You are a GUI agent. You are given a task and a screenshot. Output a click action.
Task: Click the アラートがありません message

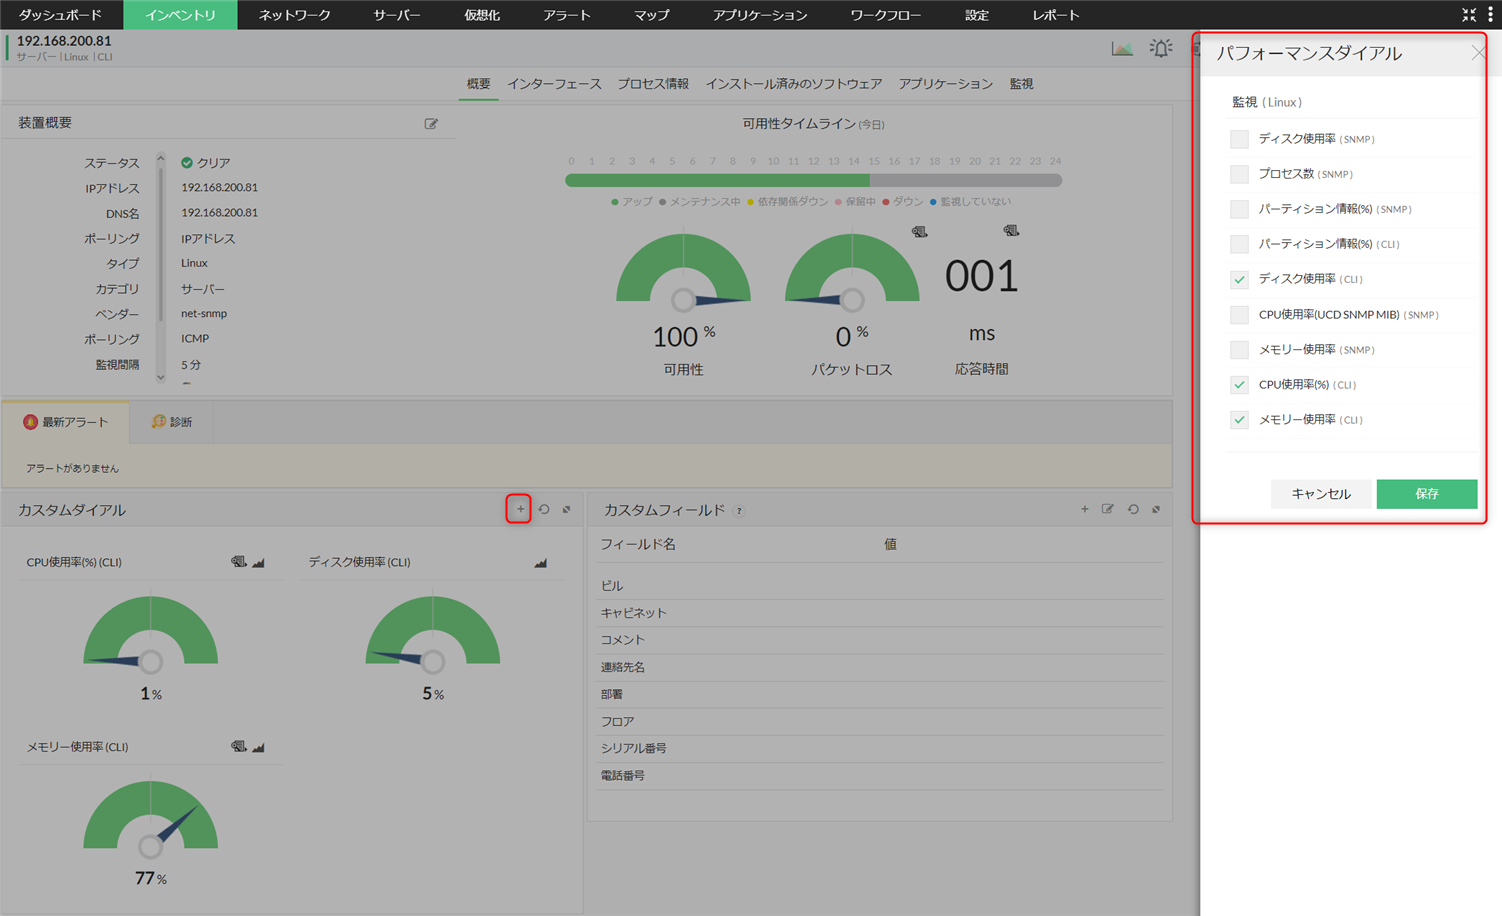pos(72,468)
